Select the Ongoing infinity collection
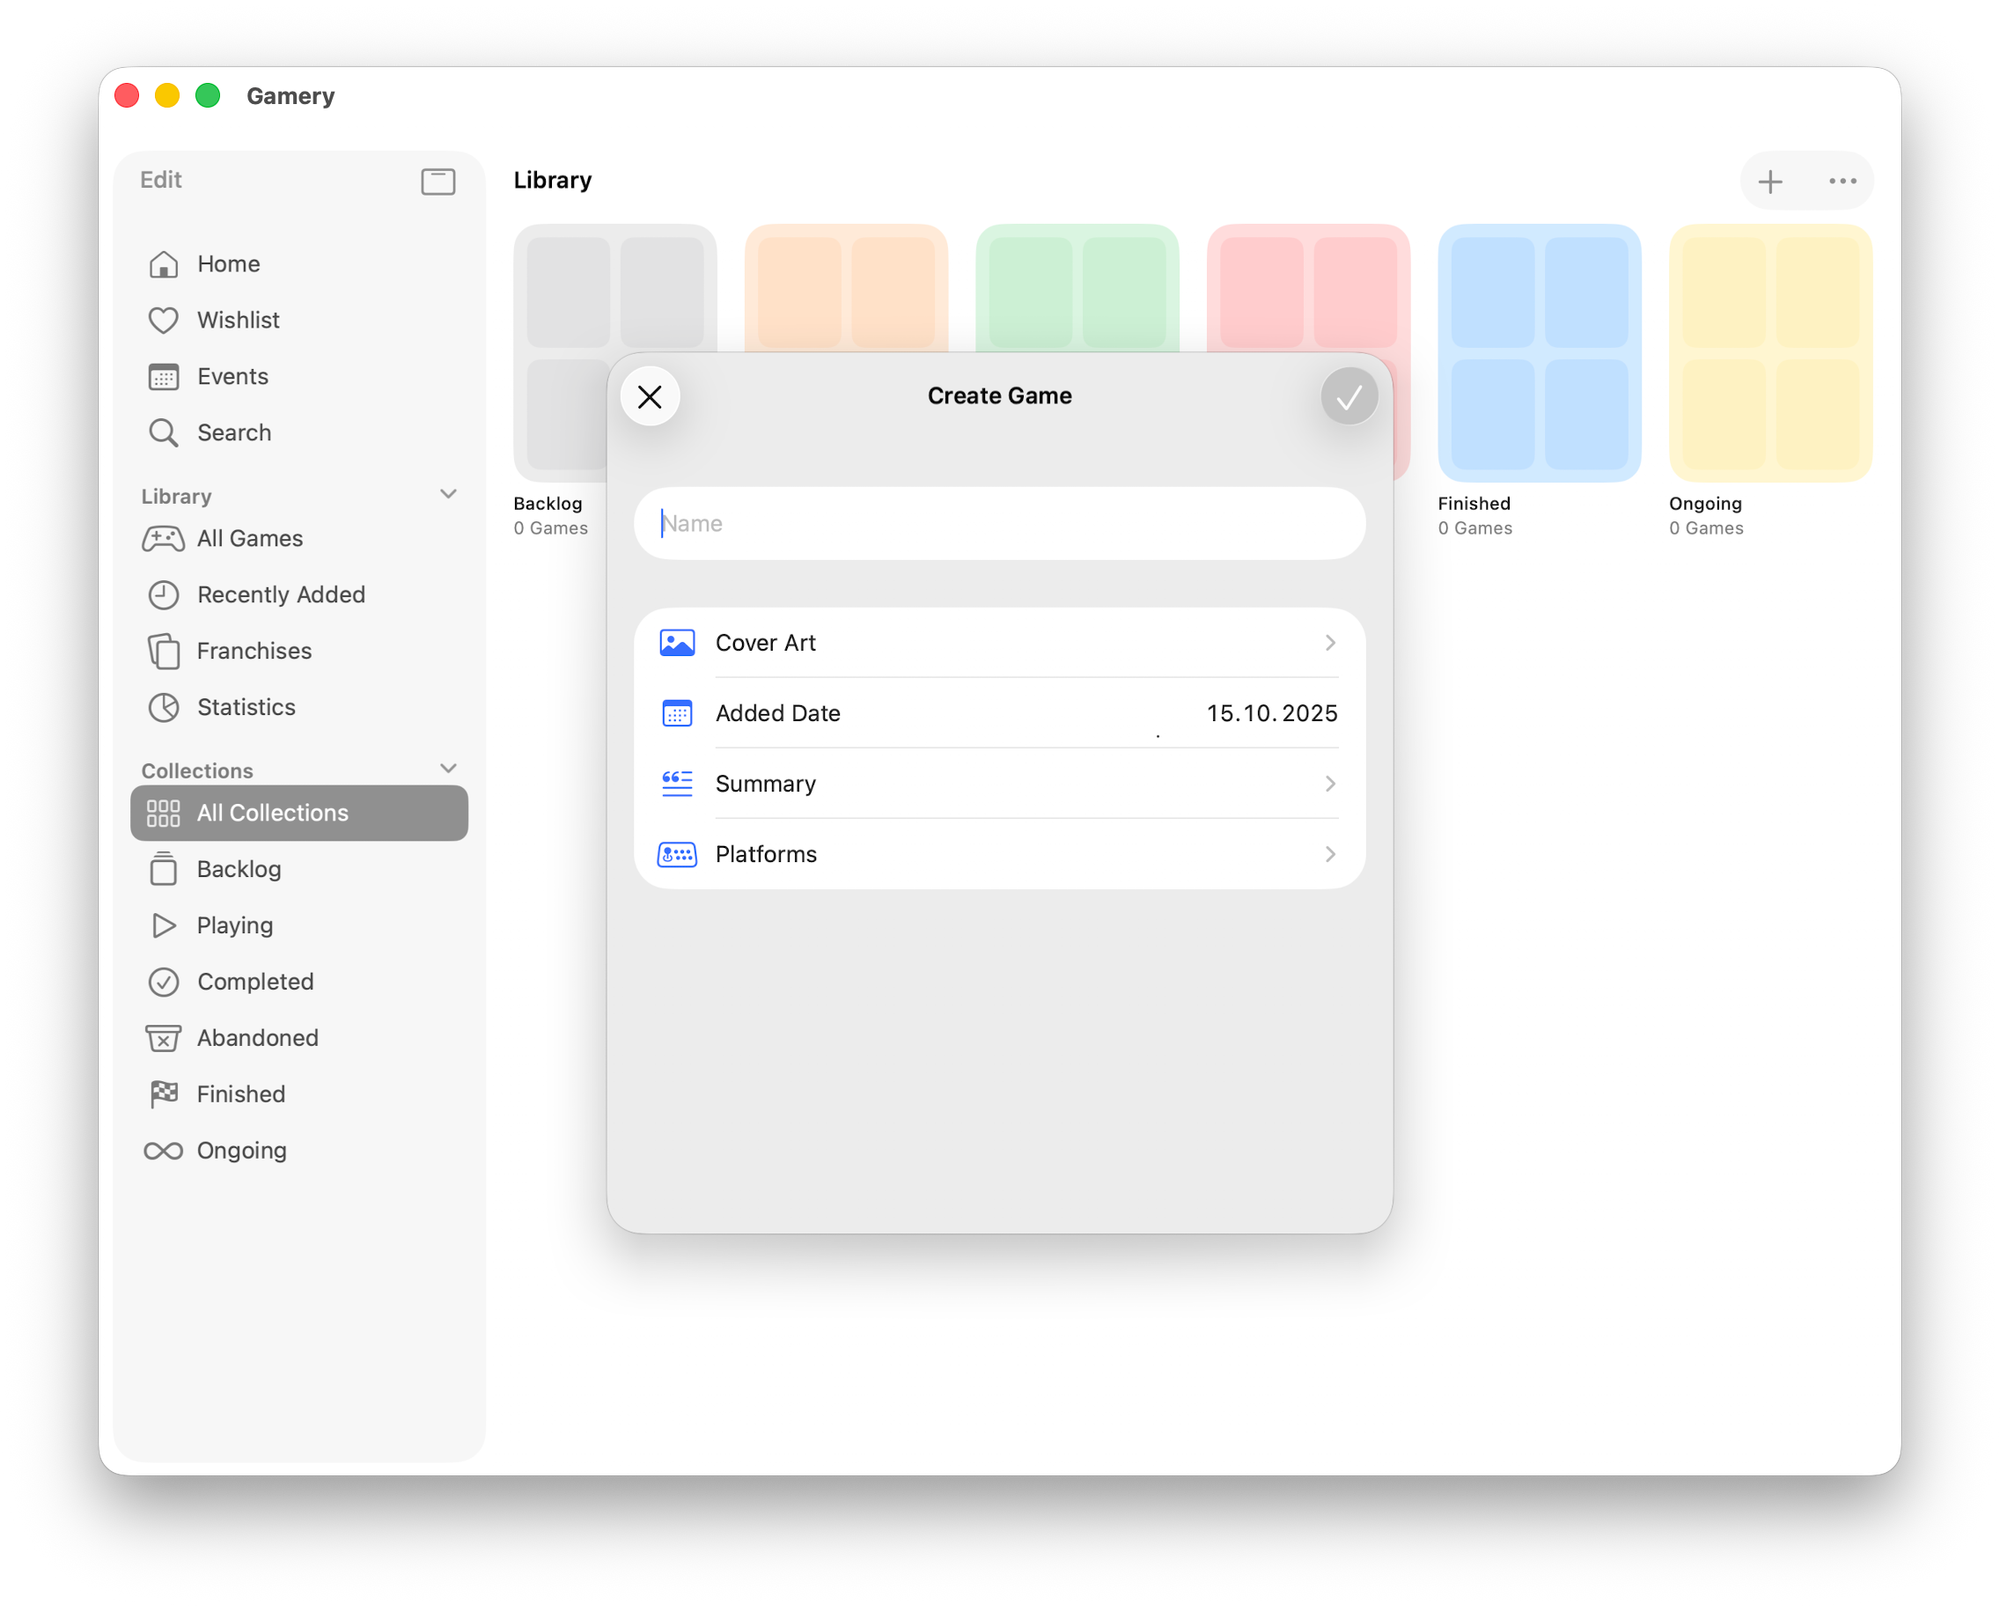The width and height of the screenshot is (2000, 1606). coord(240,1150)
